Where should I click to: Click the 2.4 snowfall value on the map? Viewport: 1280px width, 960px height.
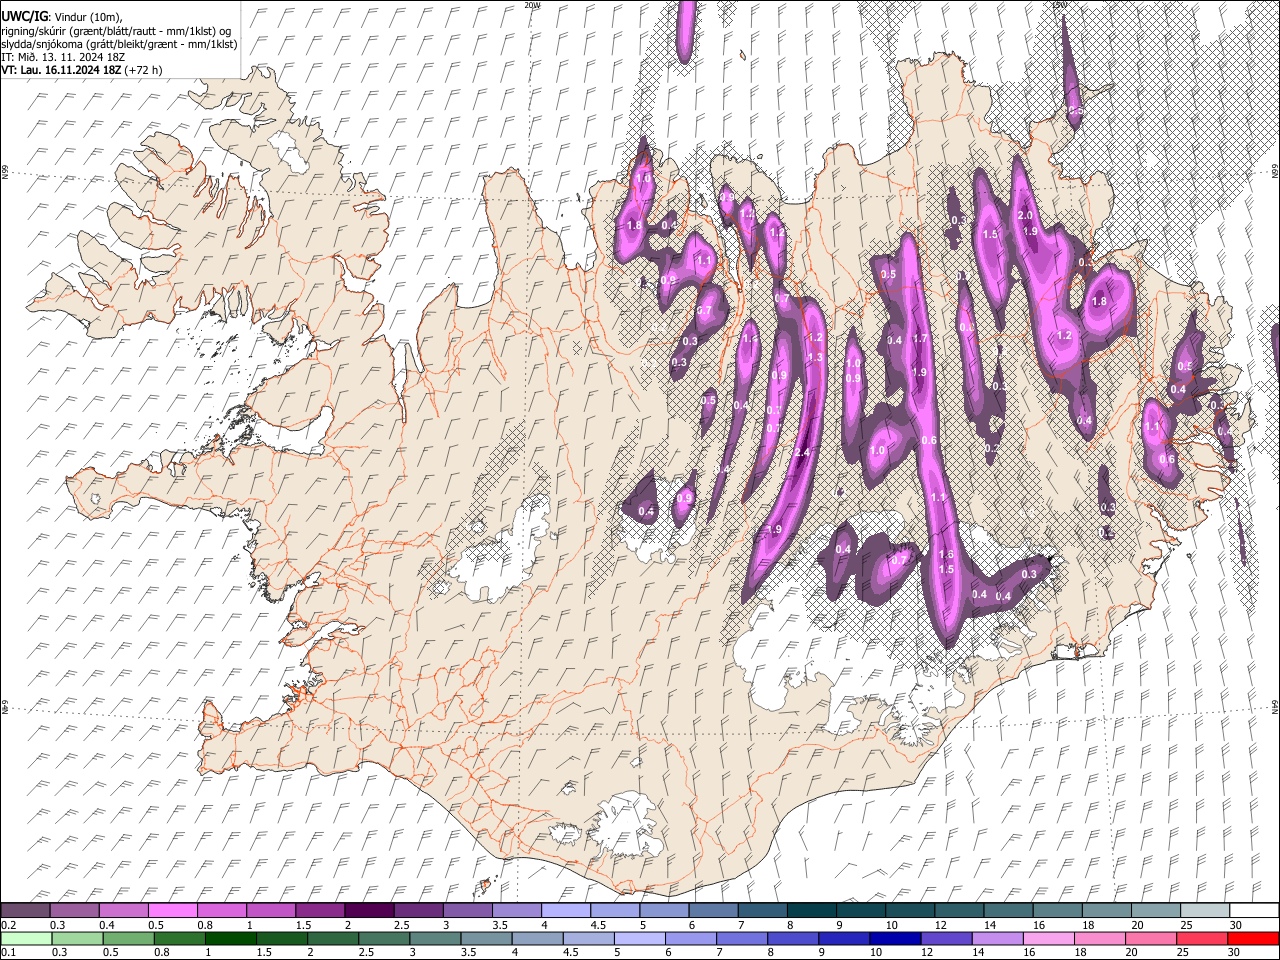coord(801,453)
